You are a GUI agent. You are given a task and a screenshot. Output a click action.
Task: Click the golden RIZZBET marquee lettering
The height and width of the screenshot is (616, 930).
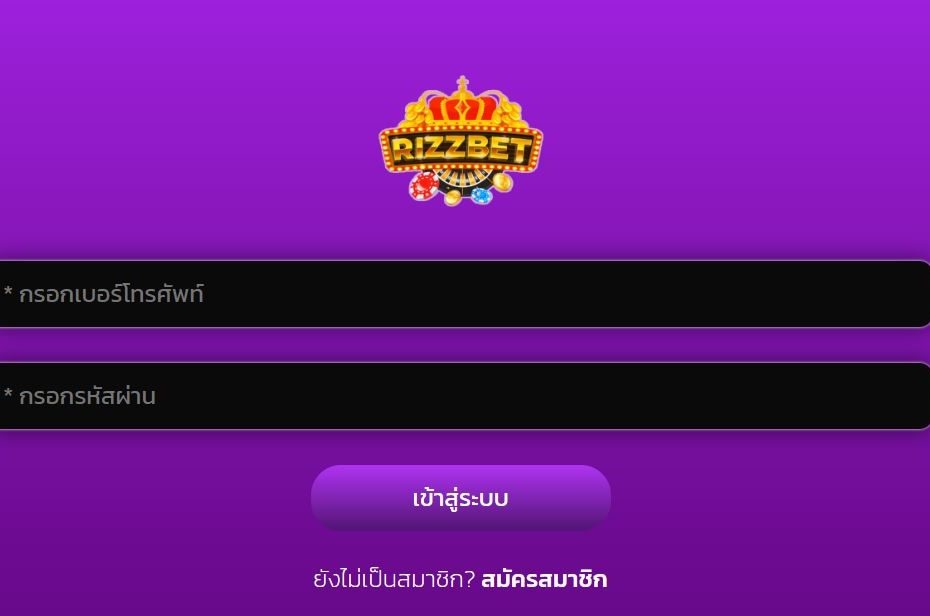point(461,148)
